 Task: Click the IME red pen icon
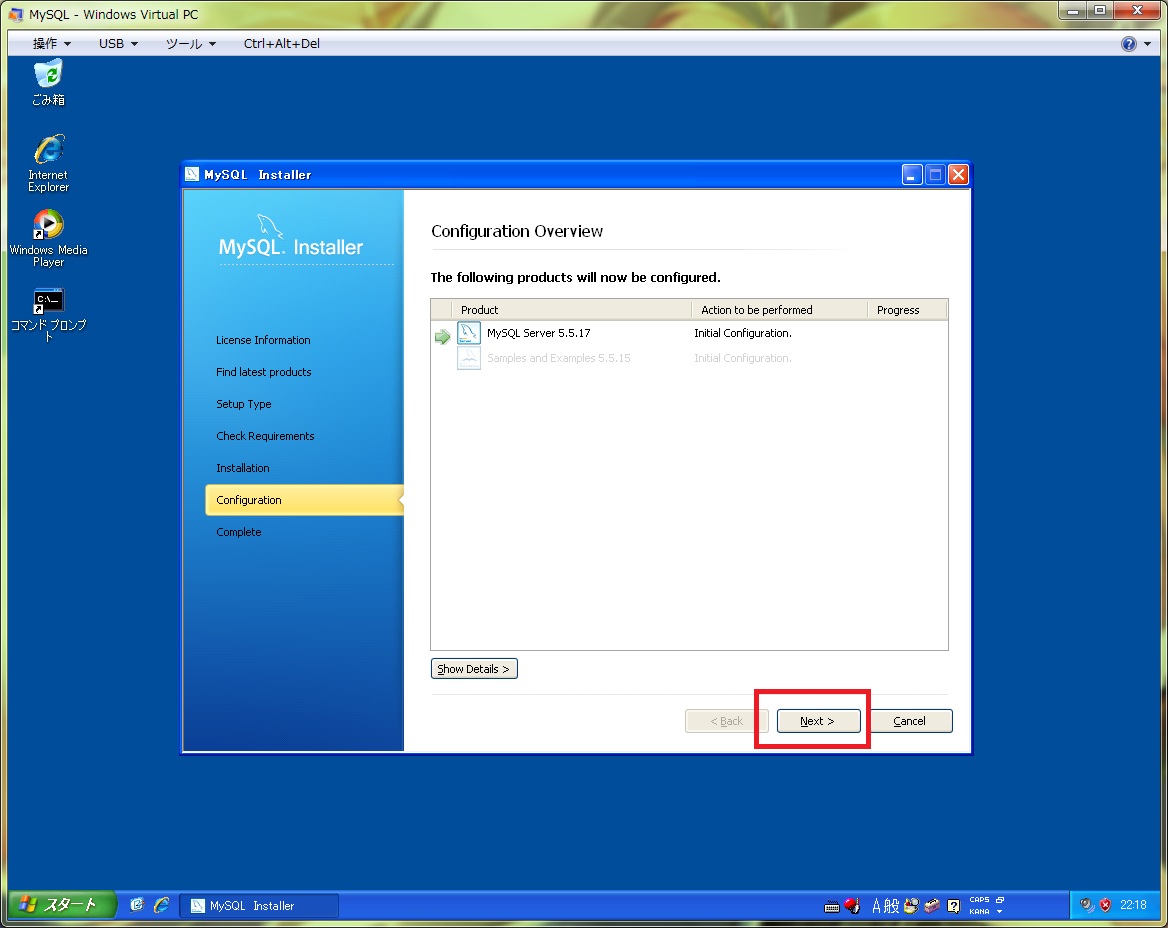pos(852,906)
